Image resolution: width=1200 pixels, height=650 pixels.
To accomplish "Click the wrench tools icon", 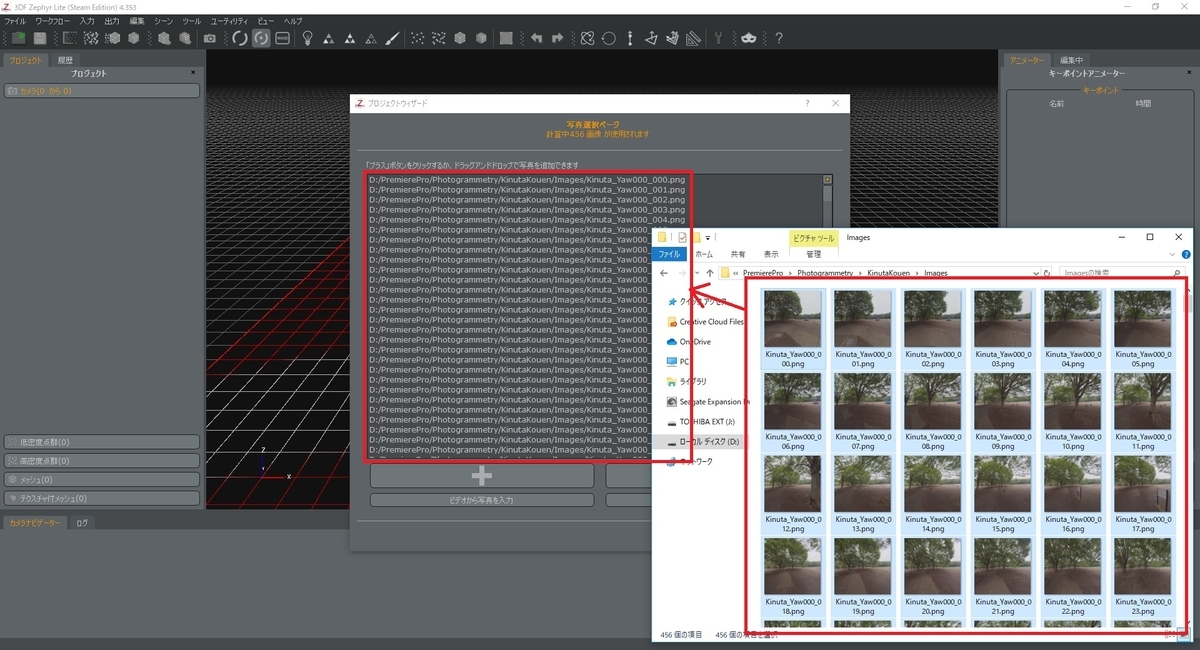I will point(718,38).
